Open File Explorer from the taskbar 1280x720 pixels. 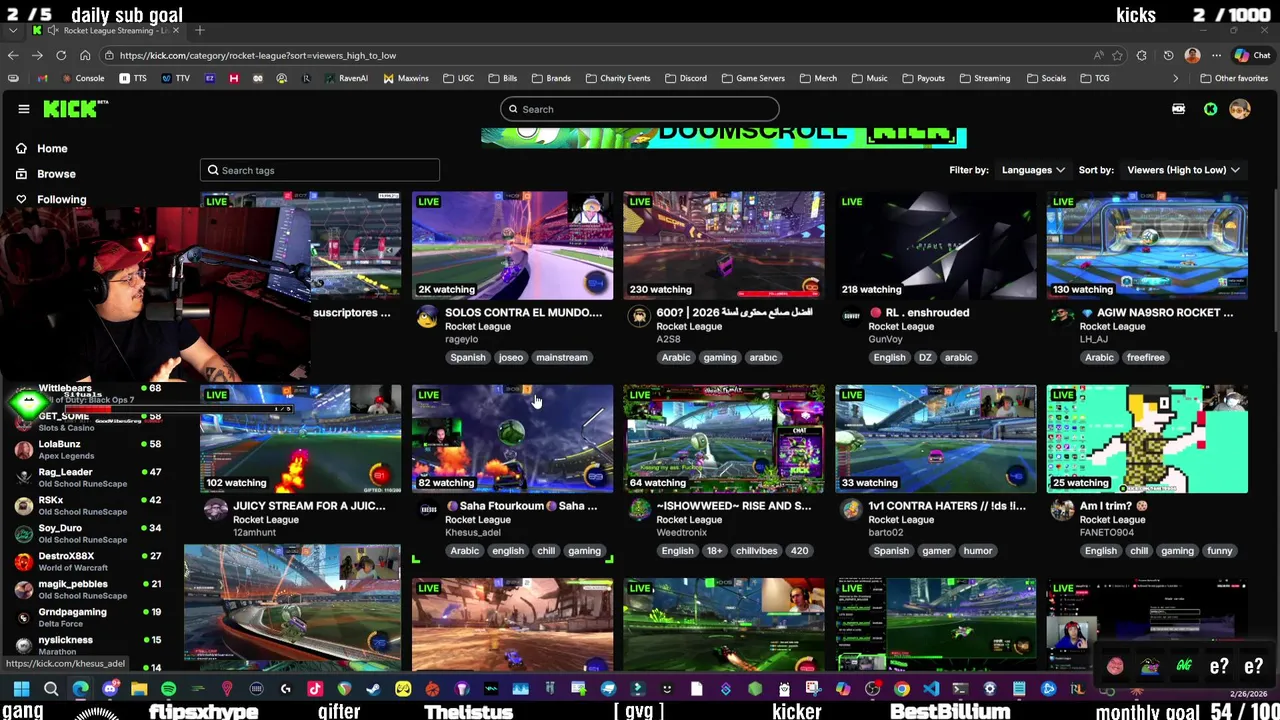pyautogui.click(x=139, y=688)
